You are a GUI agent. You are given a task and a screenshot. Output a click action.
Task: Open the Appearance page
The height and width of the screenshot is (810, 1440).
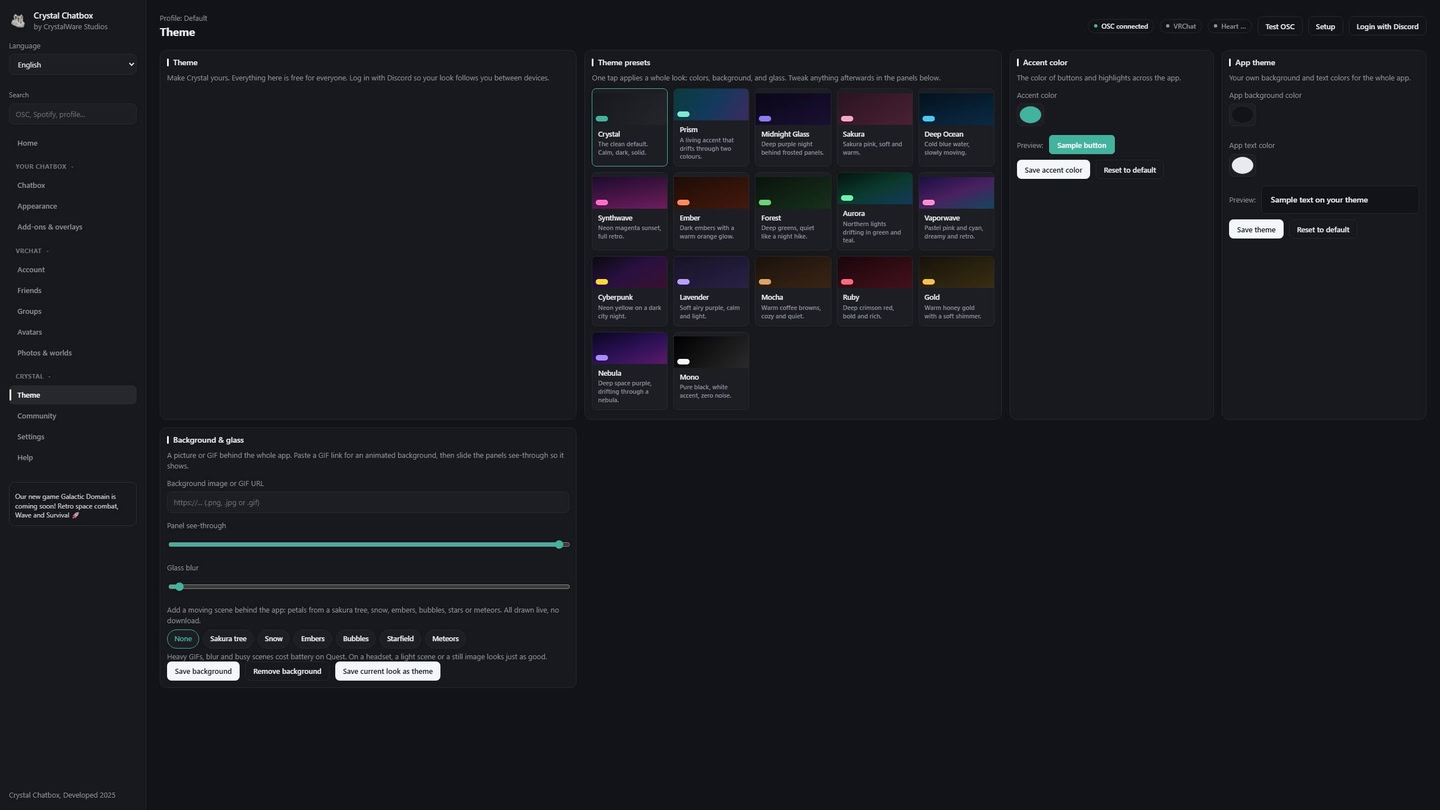73,206
